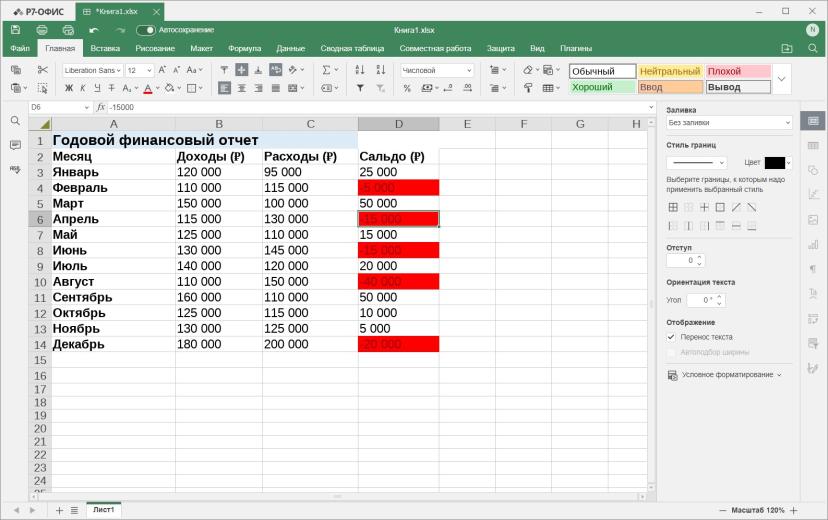Apply the Нейтральный cell style
The height and width of the screenshot is (520, 828).
click(670, 71)
